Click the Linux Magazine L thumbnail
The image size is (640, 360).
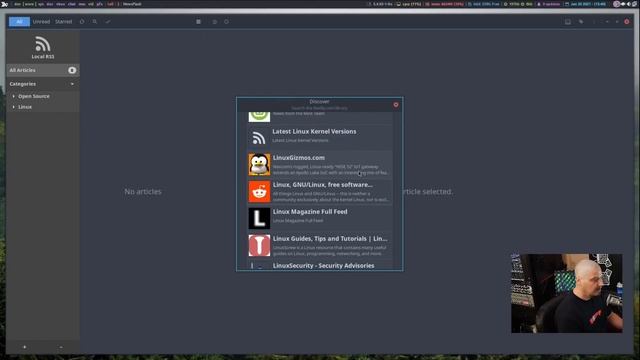pyautogui.click(x=259, y=218)
